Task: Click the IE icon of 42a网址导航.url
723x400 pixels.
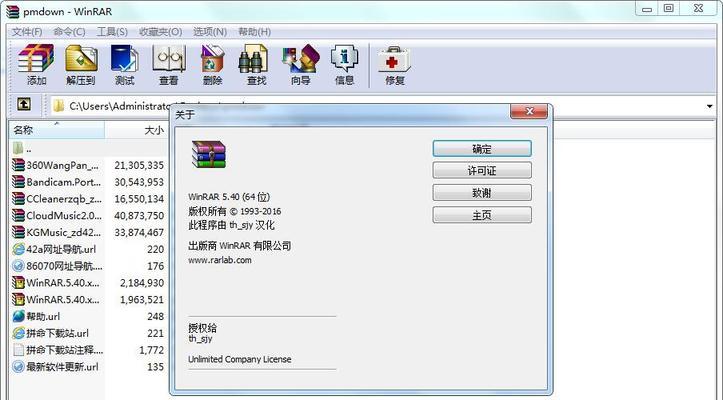Action: [x=18, y=249]
